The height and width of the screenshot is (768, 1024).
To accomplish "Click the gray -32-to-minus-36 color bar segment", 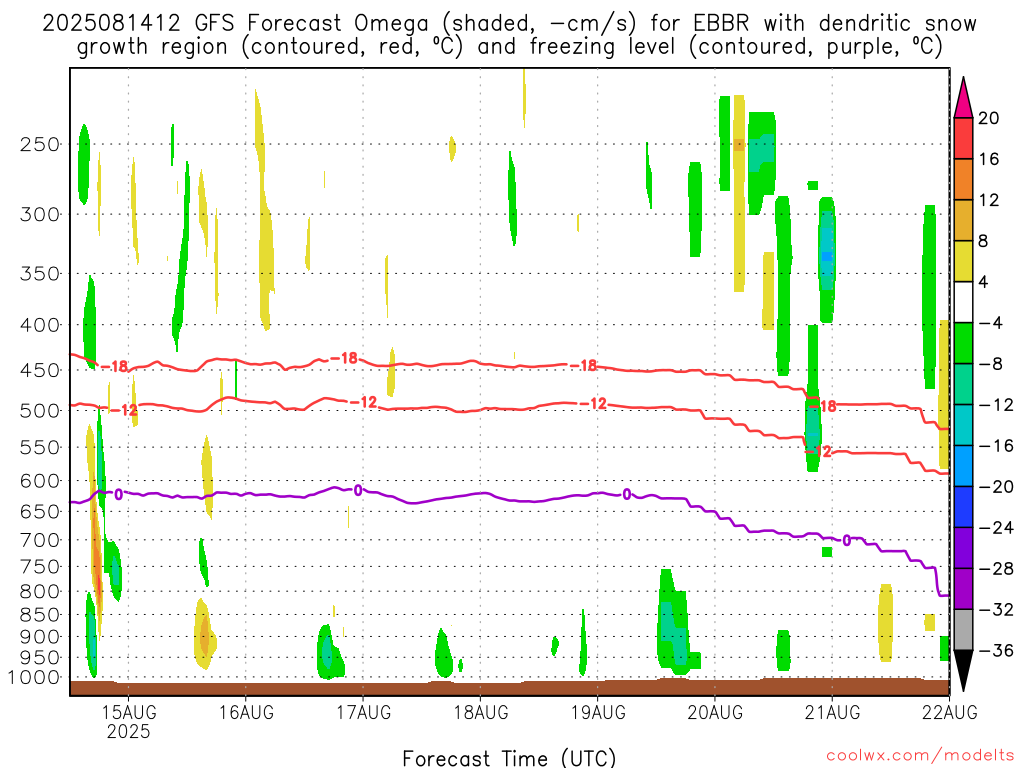I will point(963,630).
